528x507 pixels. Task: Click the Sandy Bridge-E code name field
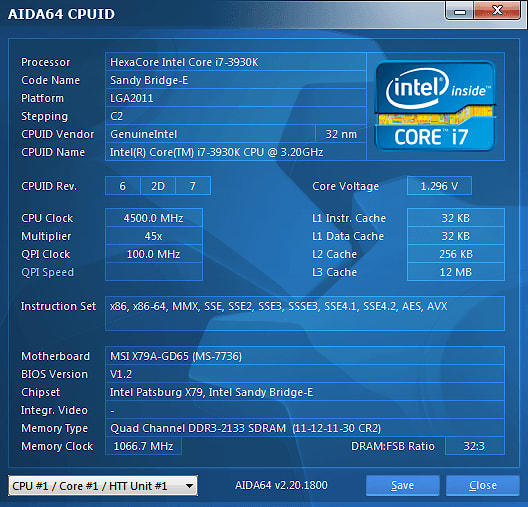[236, 80]
